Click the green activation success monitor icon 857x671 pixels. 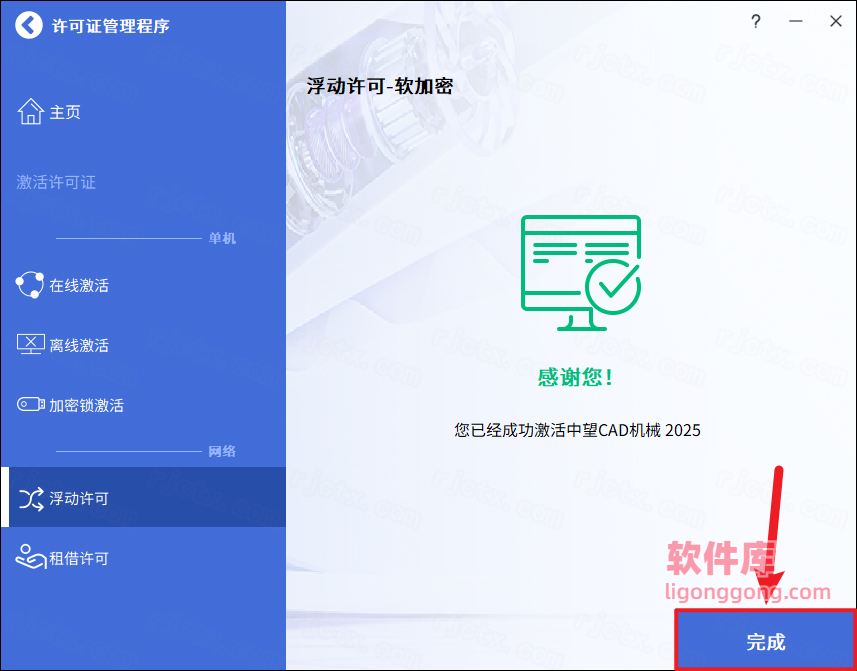click(x=580, y=273)
